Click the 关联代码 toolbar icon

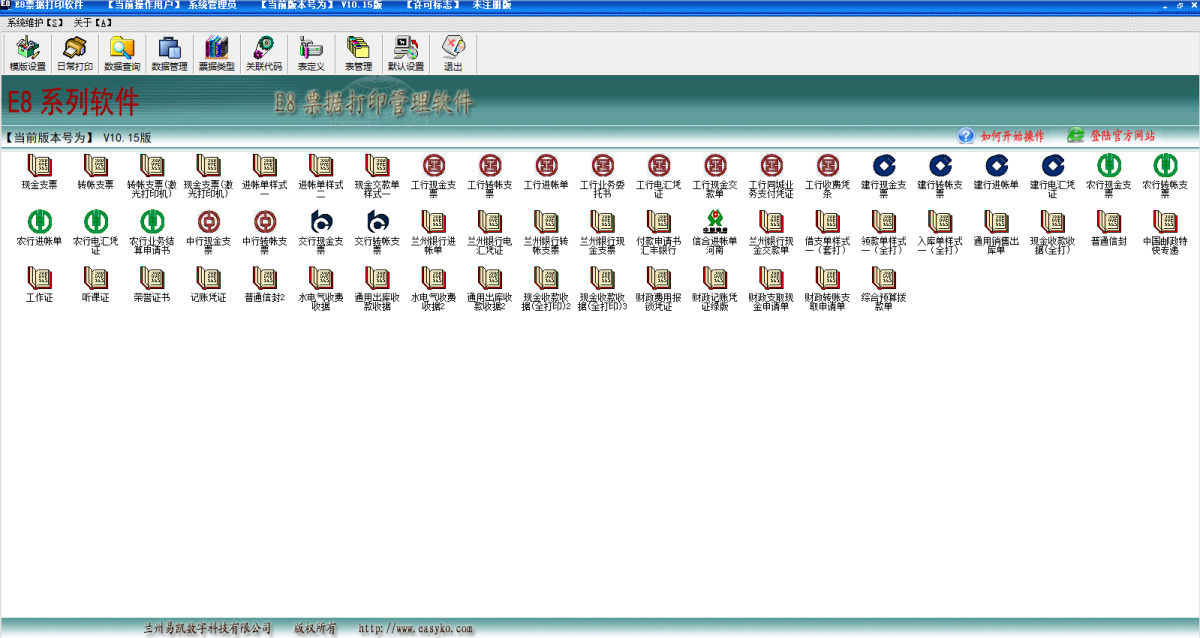[264, 53]
